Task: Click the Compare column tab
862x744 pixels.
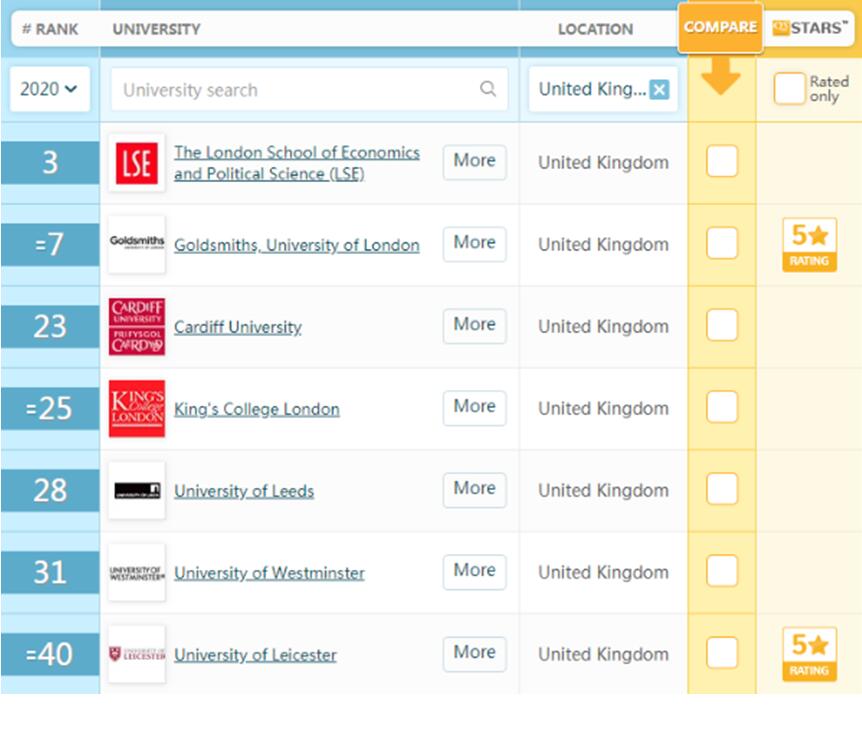Action: pos(720,27)
